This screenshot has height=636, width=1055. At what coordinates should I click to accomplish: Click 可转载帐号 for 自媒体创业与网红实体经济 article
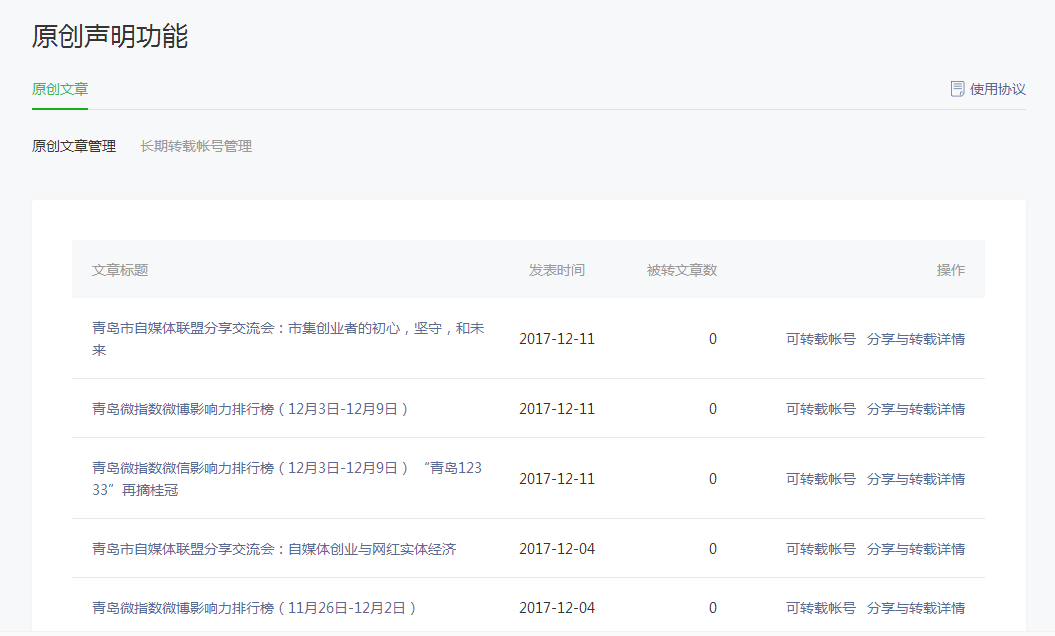tap(820, 549)
